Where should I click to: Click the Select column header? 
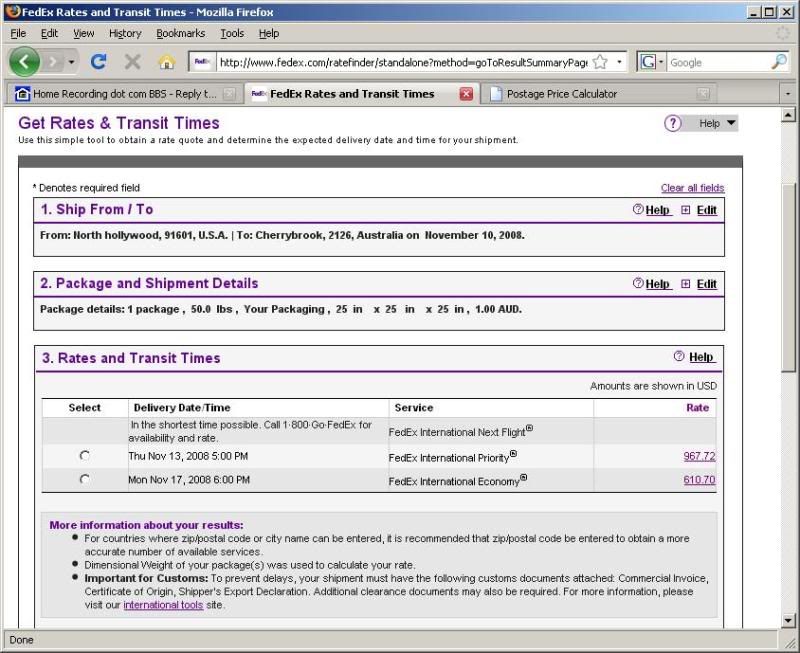(x=85, y=408)
